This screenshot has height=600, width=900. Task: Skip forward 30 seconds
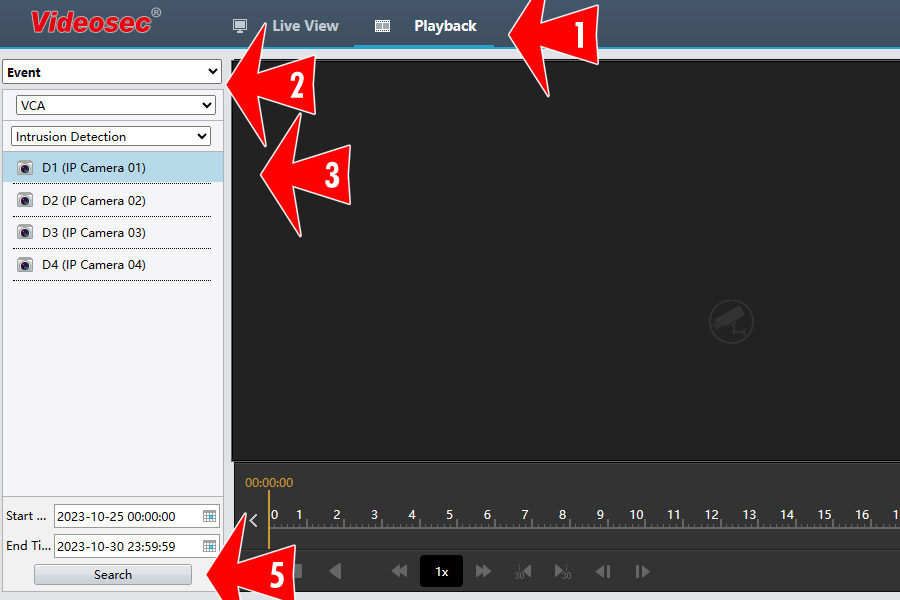click(562, 571)
